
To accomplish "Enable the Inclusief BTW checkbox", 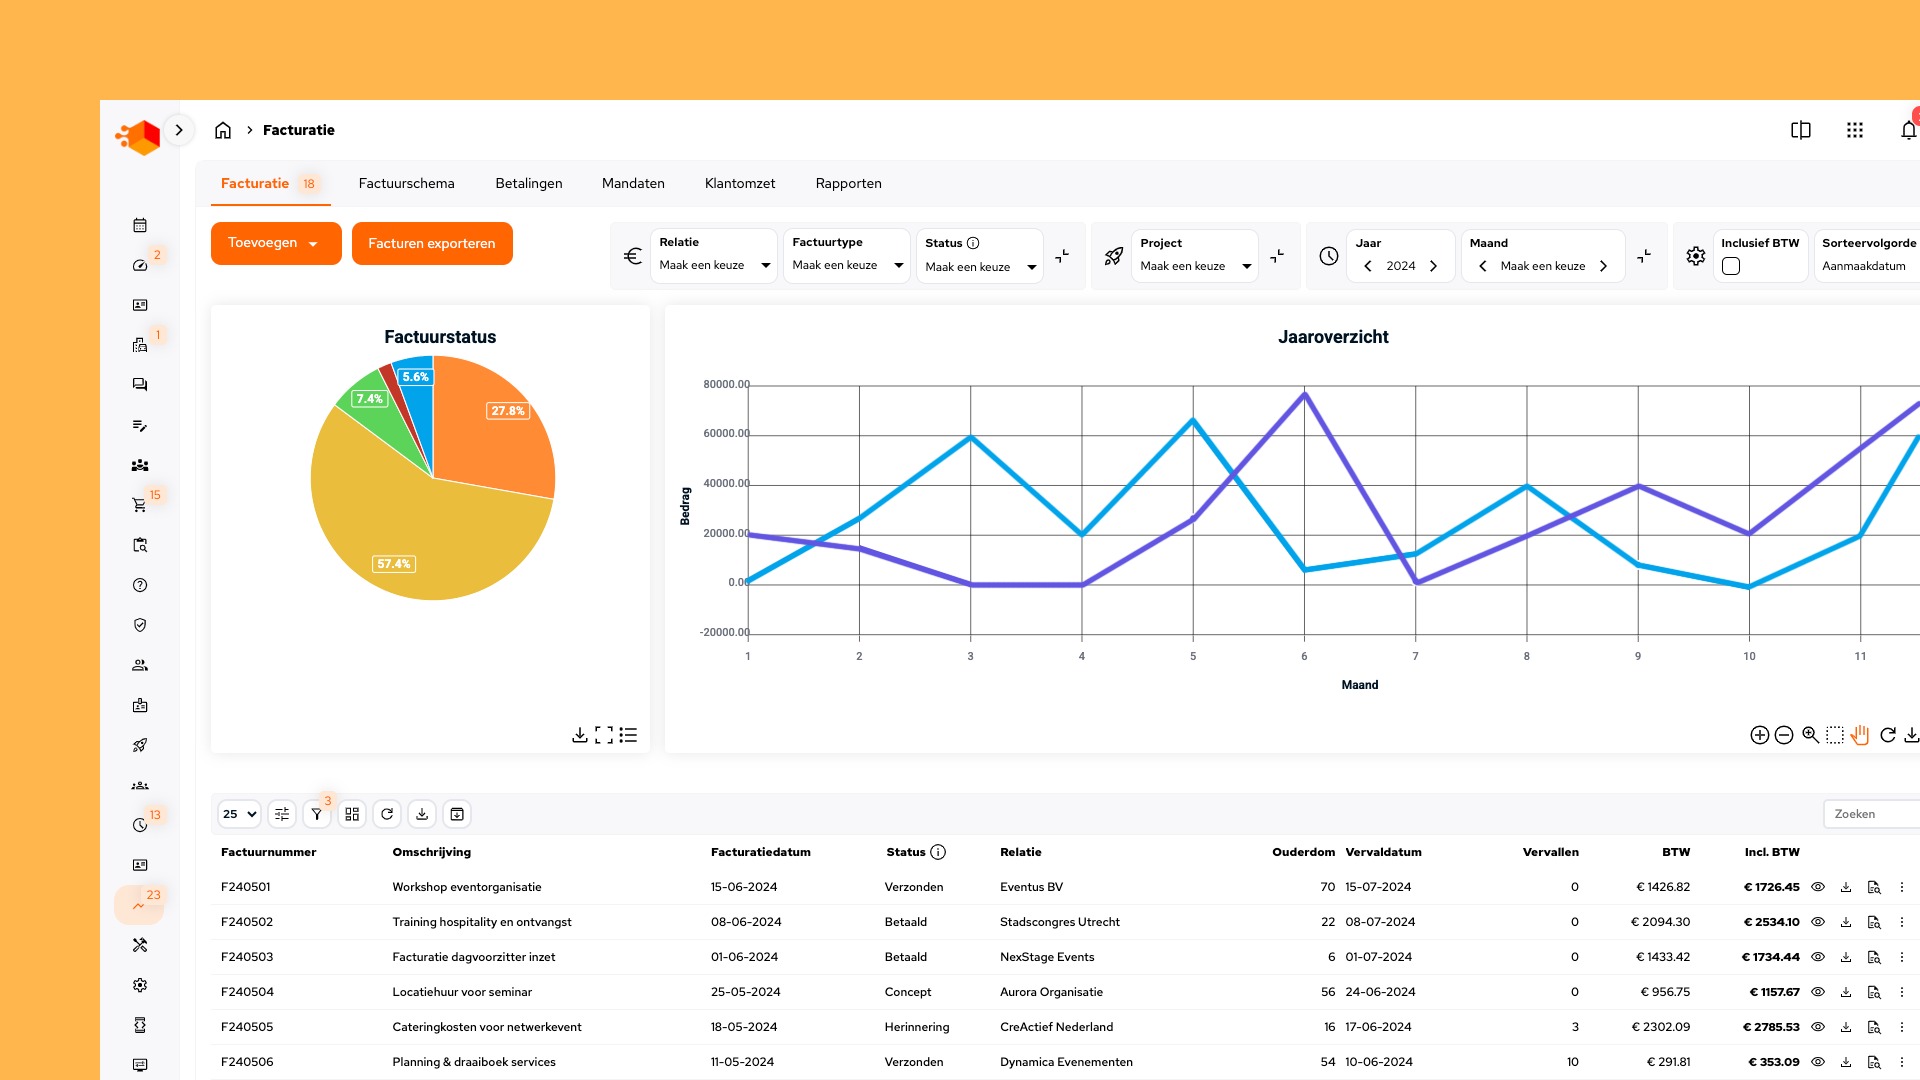I will pyautogui.click(x=1731, y=266).
